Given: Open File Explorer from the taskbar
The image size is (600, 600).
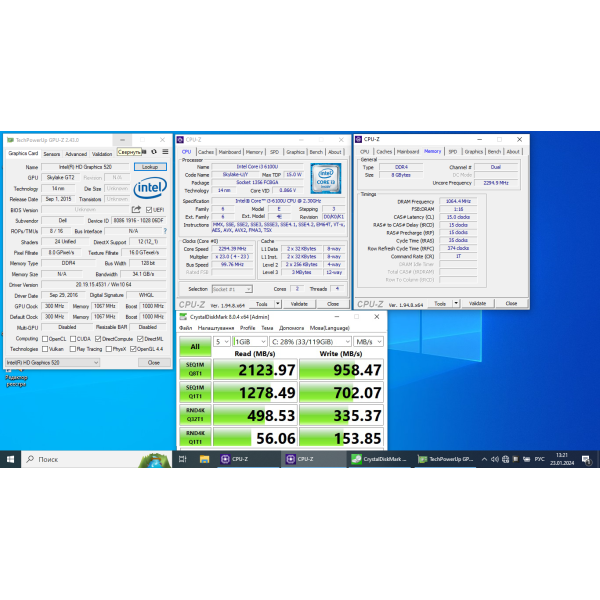Looking at the screenshot, I should coord(204,459).
